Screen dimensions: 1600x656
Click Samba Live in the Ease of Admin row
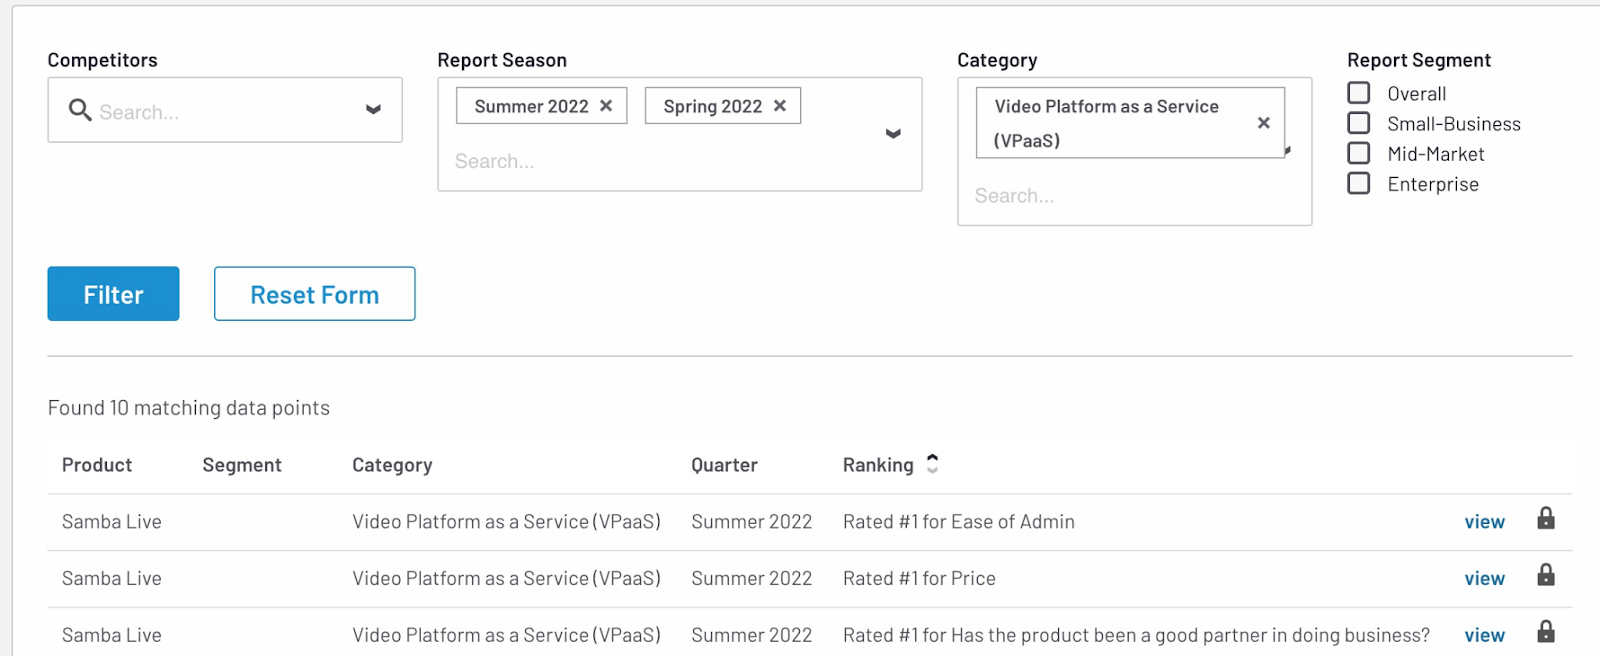tap(112, 522)
